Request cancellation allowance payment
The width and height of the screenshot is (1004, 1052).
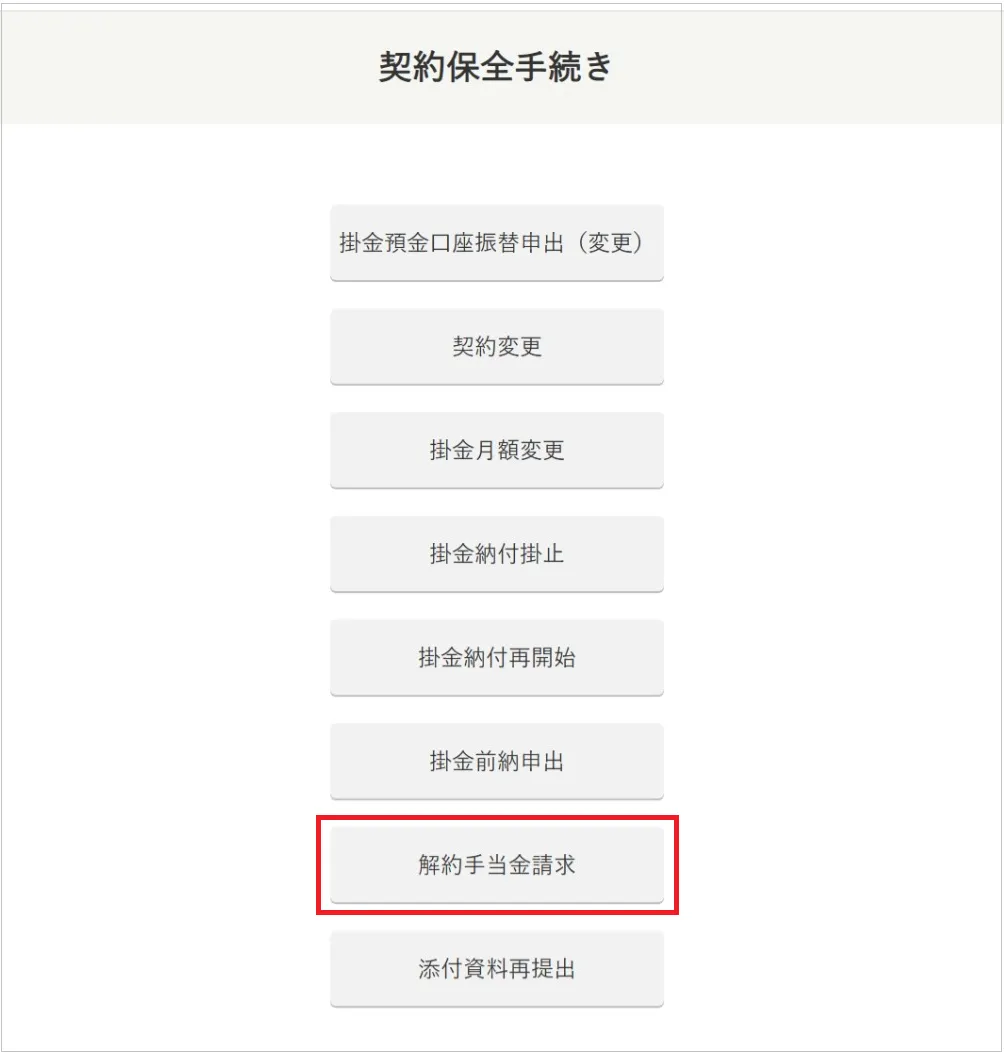click(x=496, y=865)
